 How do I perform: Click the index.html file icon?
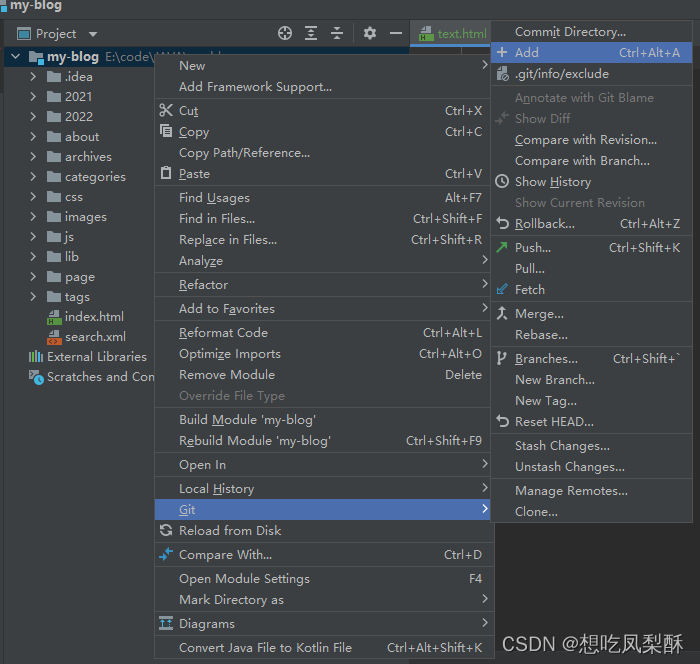pos(54,317)
